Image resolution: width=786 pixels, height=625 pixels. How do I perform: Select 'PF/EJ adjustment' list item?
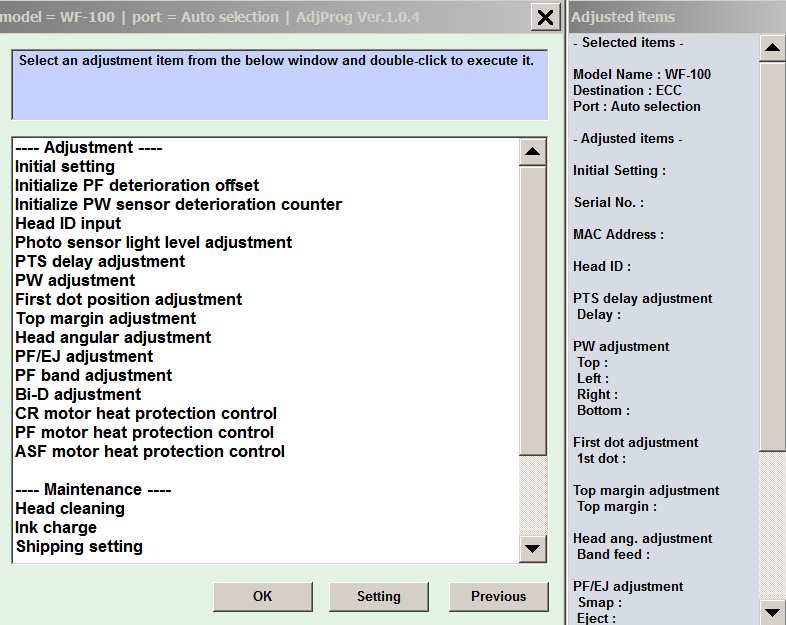pos(84,356)
